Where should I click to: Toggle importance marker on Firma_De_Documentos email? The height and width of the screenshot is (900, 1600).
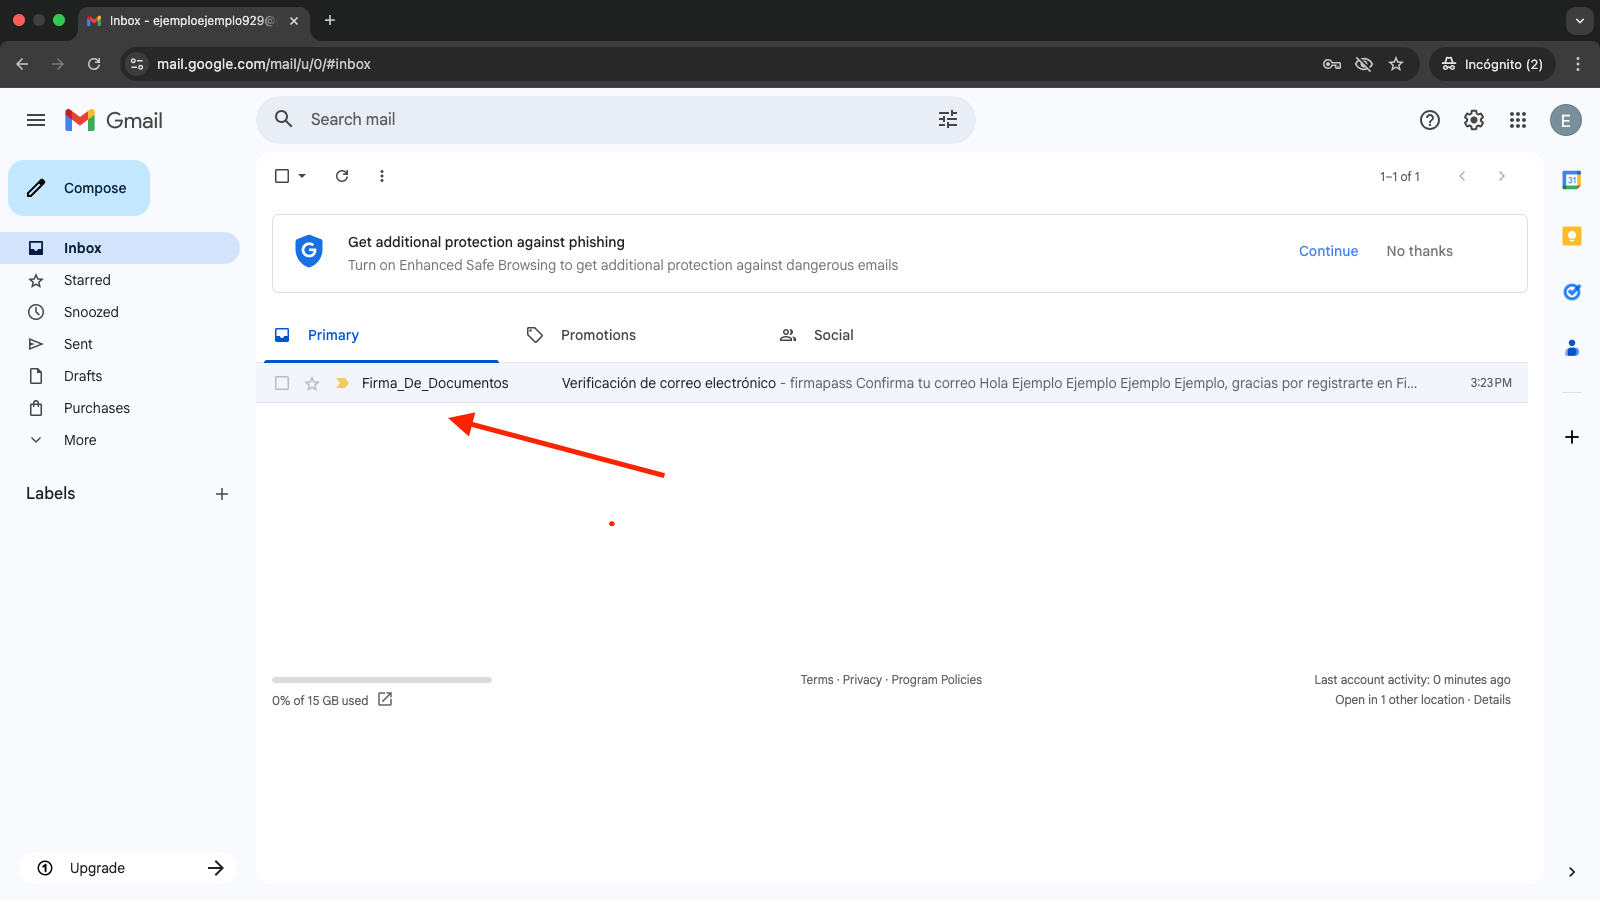tap(342, 383)
